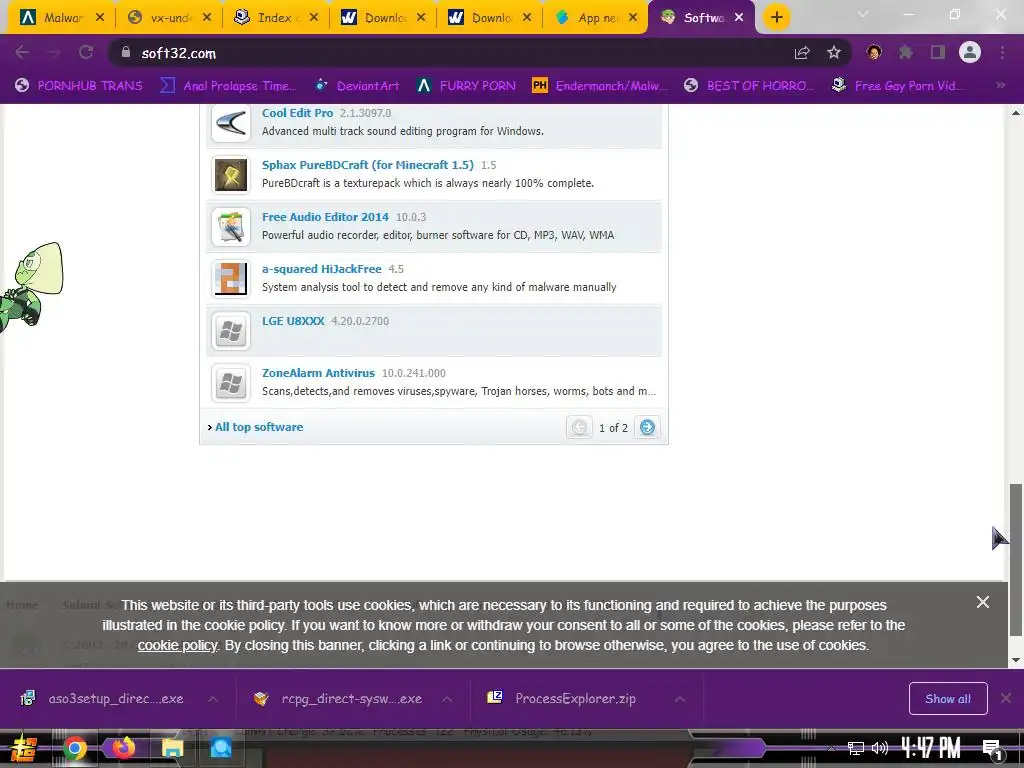
Task: Expand options for aso3setup_direc....exe download
Action: tap(213, 699)
